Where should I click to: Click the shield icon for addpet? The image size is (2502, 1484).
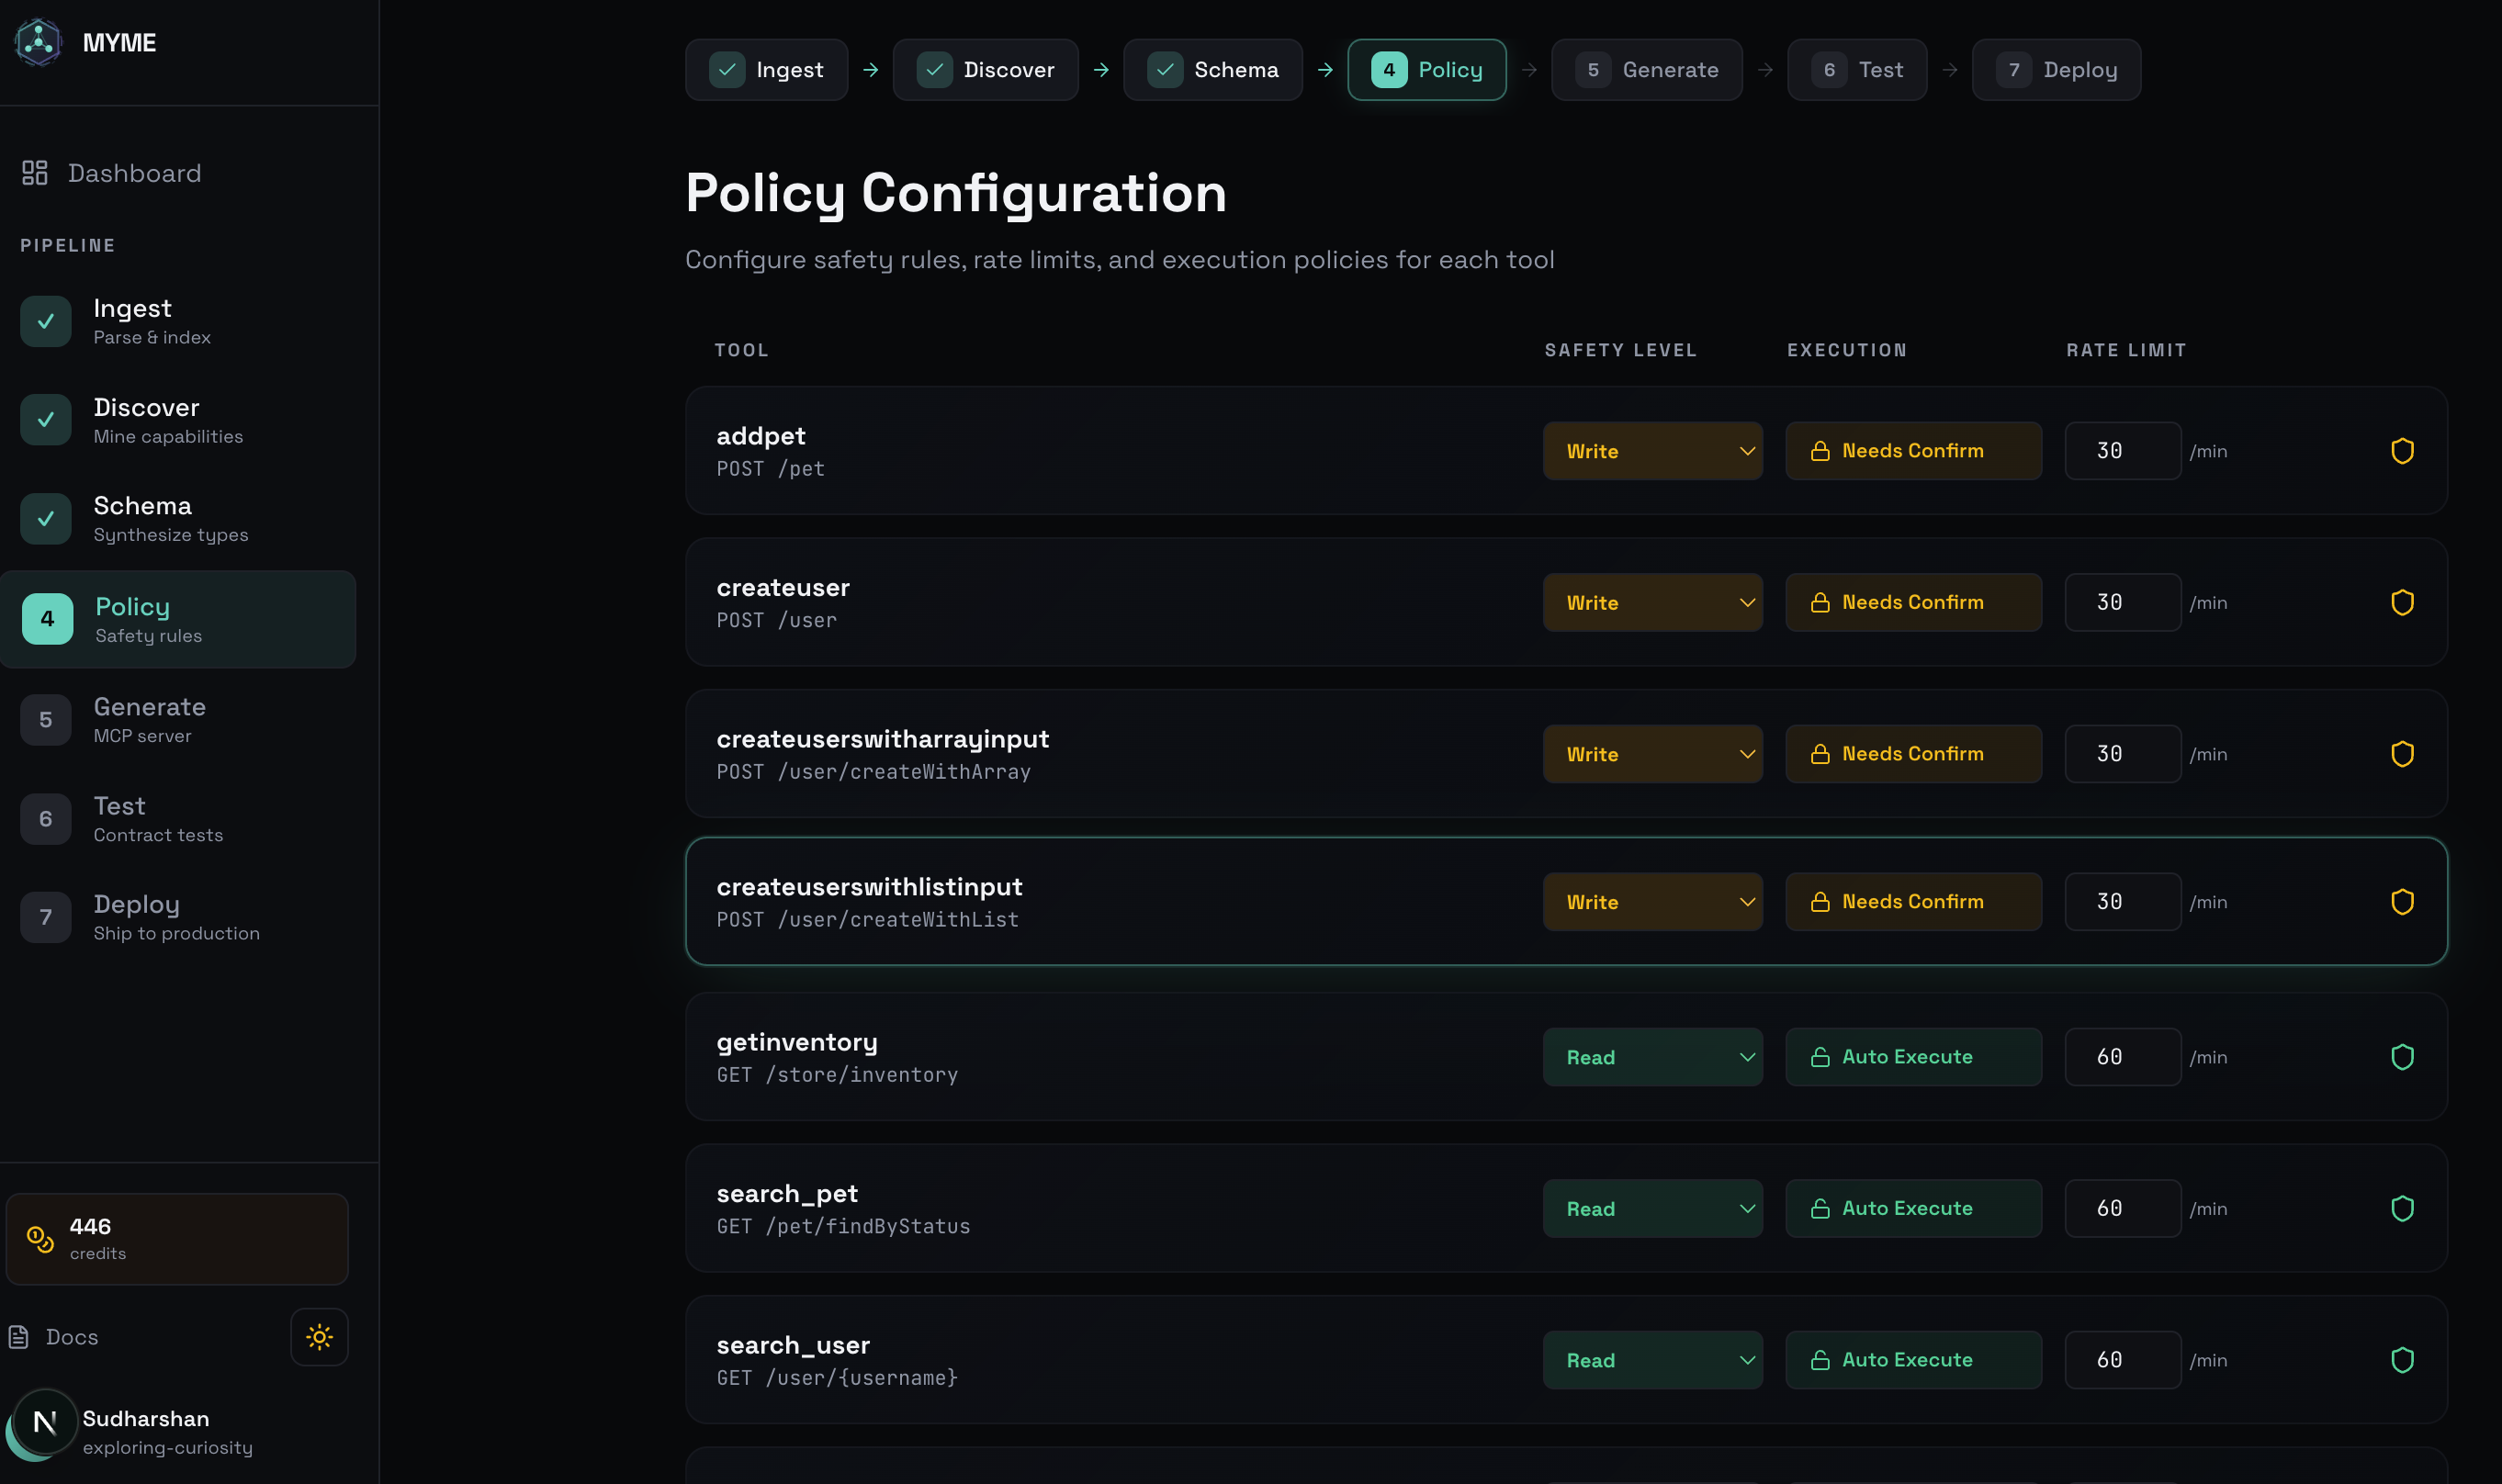2402,451
